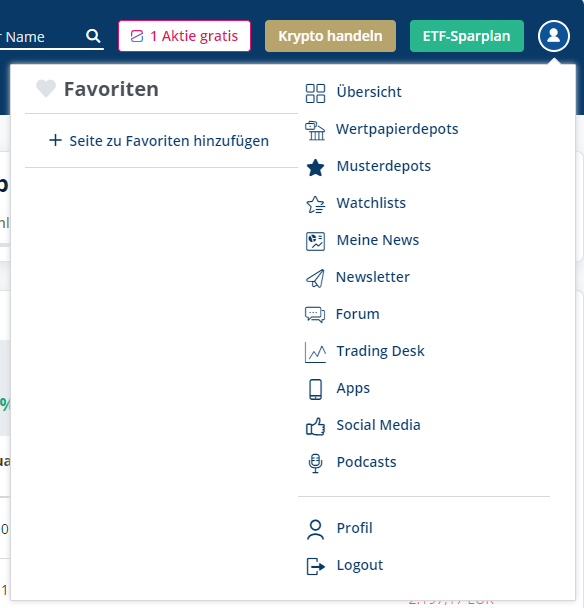This screenshot has height=608, width=584.
Task: Click the 1 Aktie gratis button
Action: click(x=185, y=36)
